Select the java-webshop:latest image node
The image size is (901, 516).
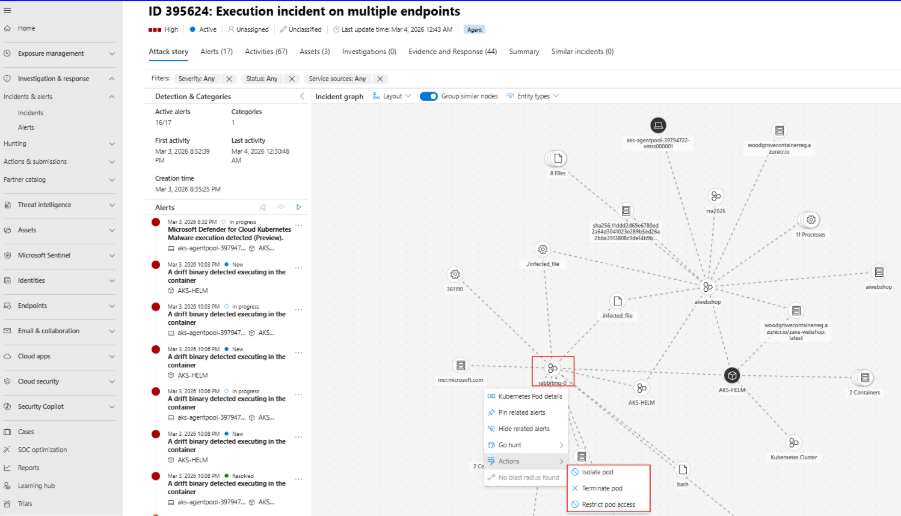pyautogui.click(x=796, y=311)
